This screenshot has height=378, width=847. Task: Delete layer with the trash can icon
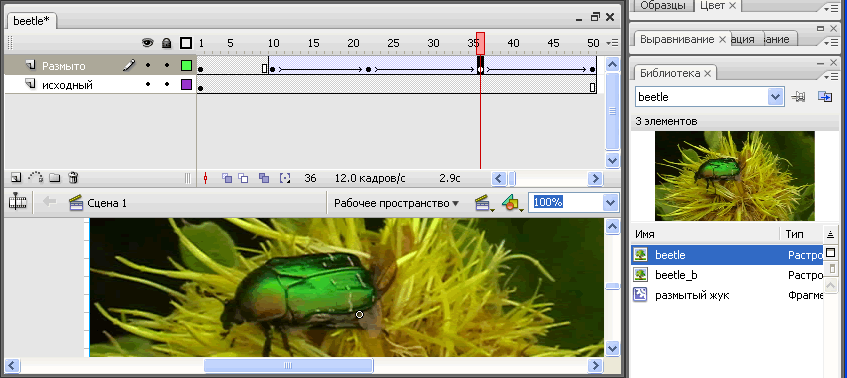[73, 178]
